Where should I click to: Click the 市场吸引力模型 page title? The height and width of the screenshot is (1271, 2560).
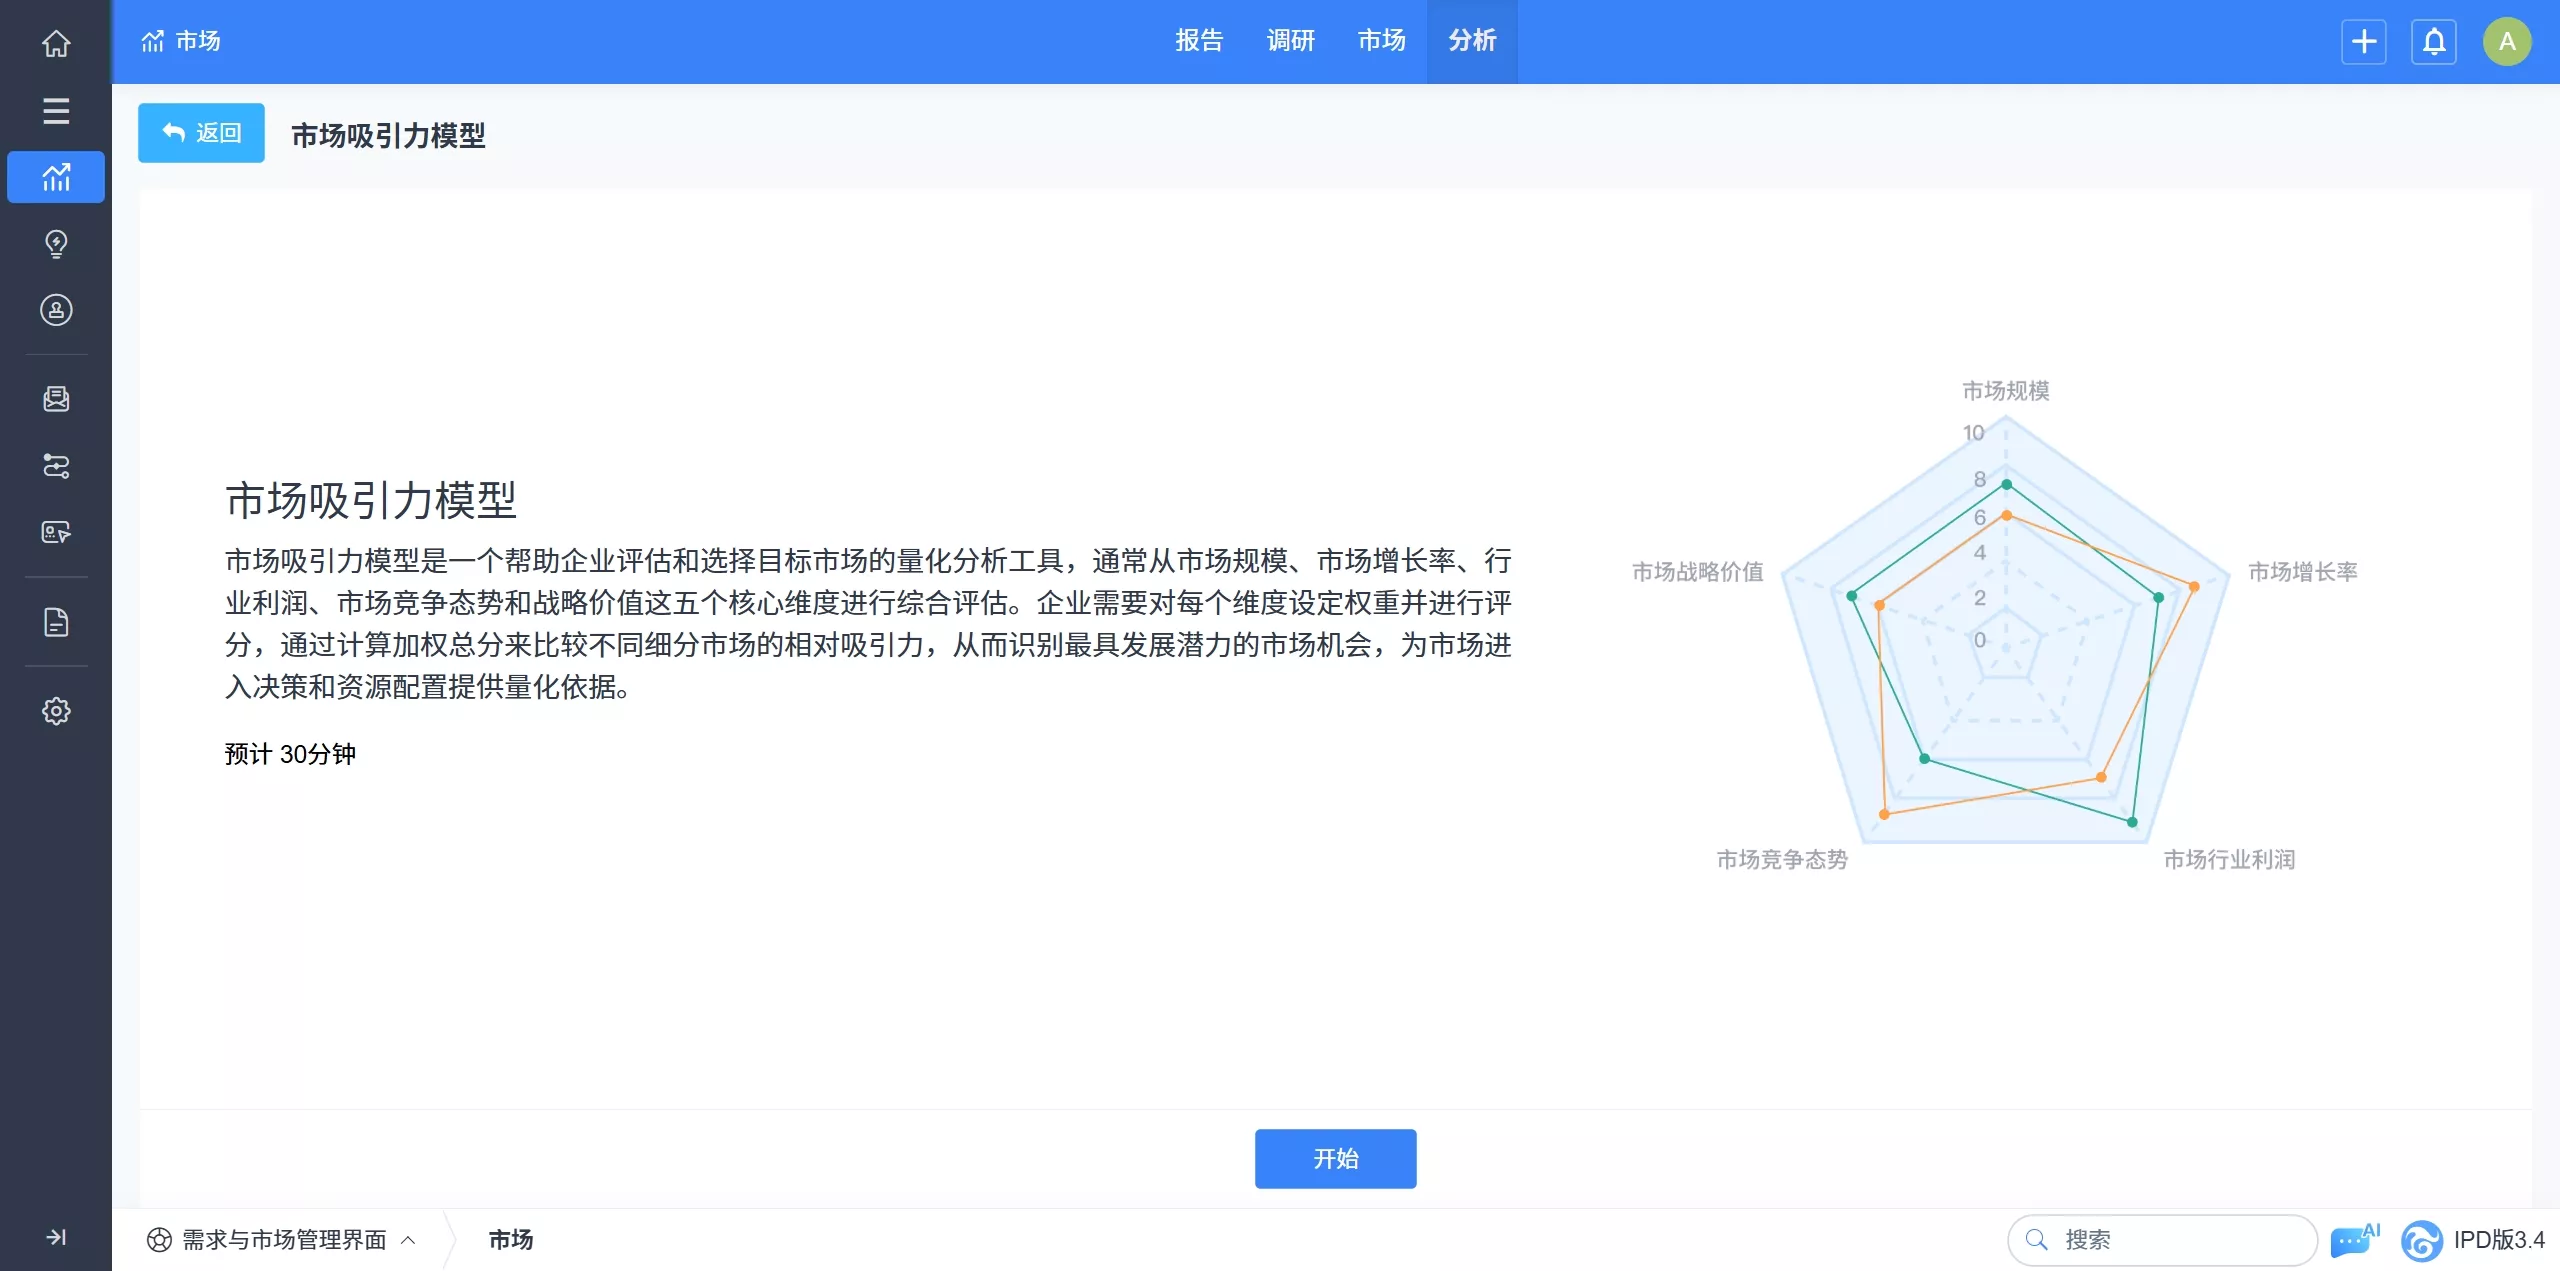click(x=388, y=135)
